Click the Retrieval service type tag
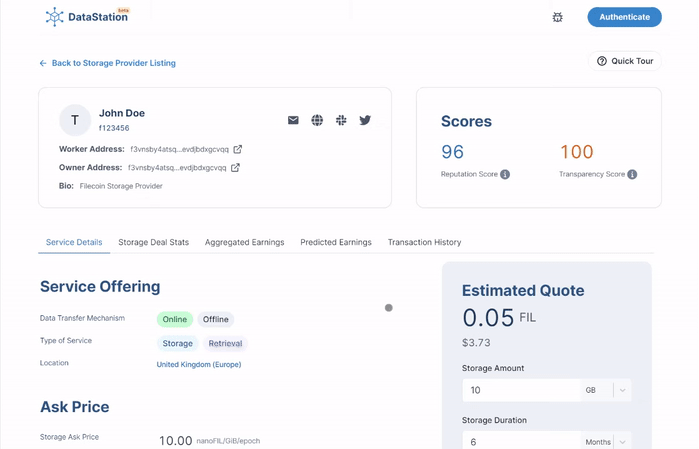The image size is (699, 449). click(x=225, y=343)
